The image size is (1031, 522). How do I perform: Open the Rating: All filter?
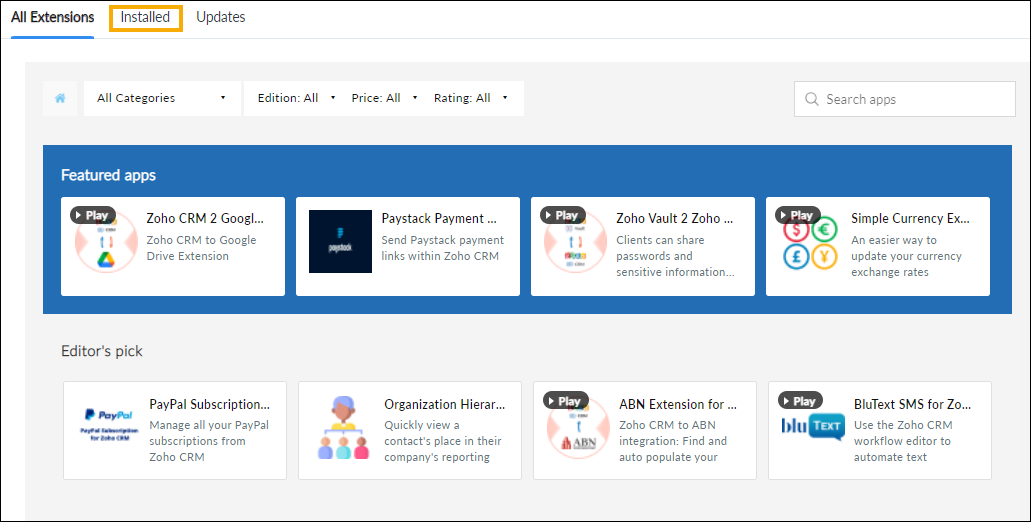471,98
